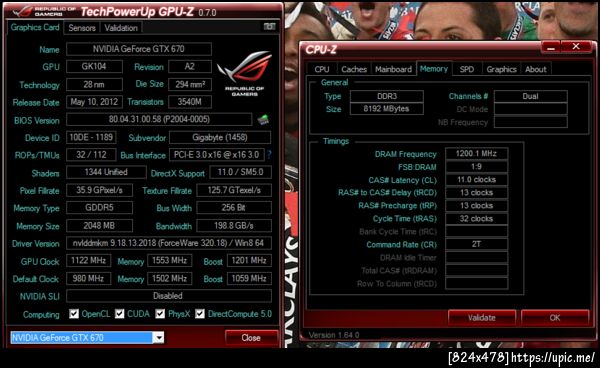Minimize the CPU-Z window
Image resolution: width=600 pixels, height=368 pixels.
551,47
